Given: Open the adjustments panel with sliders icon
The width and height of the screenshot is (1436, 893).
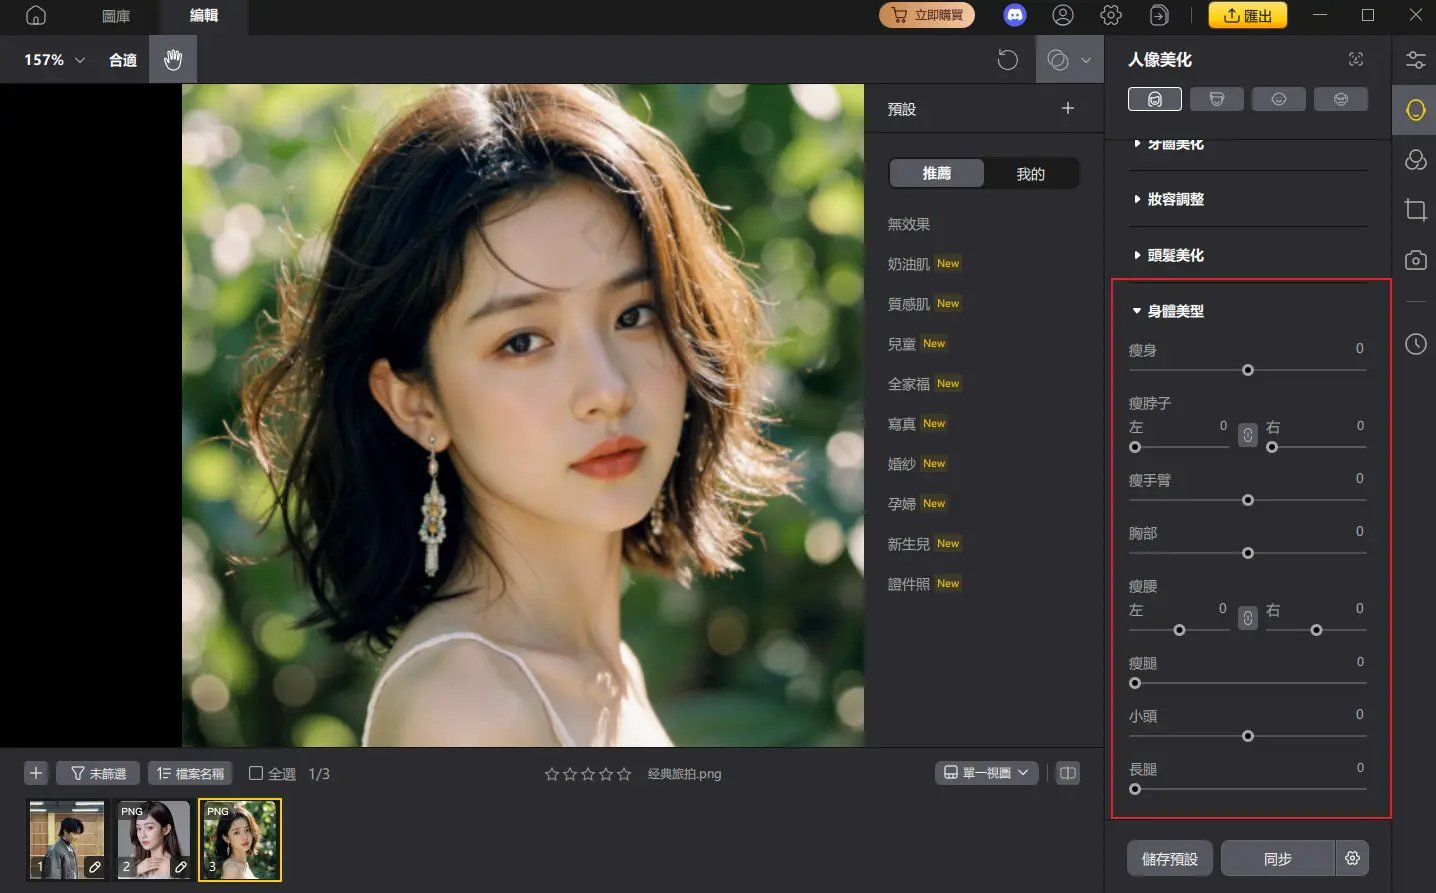Looking at the screenshot, I should click(x=1415, y=59).
